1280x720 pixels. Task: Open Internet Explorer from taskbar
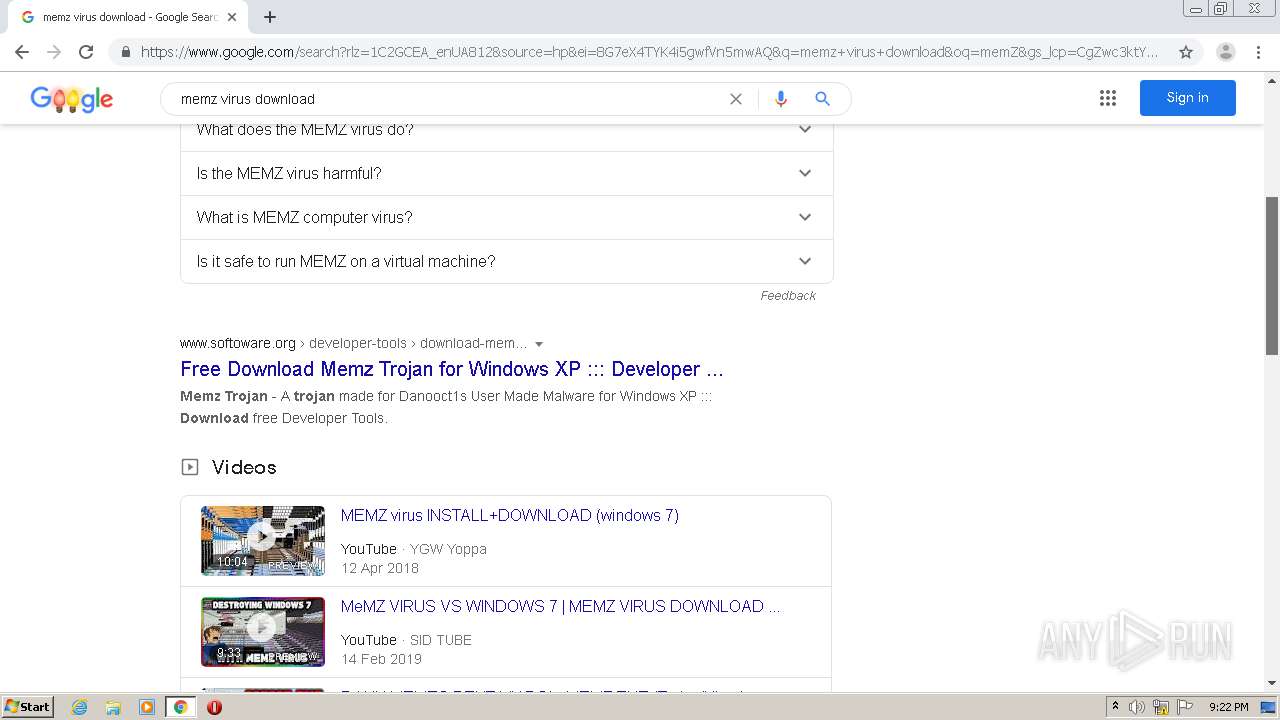click(x=79, y=707)
